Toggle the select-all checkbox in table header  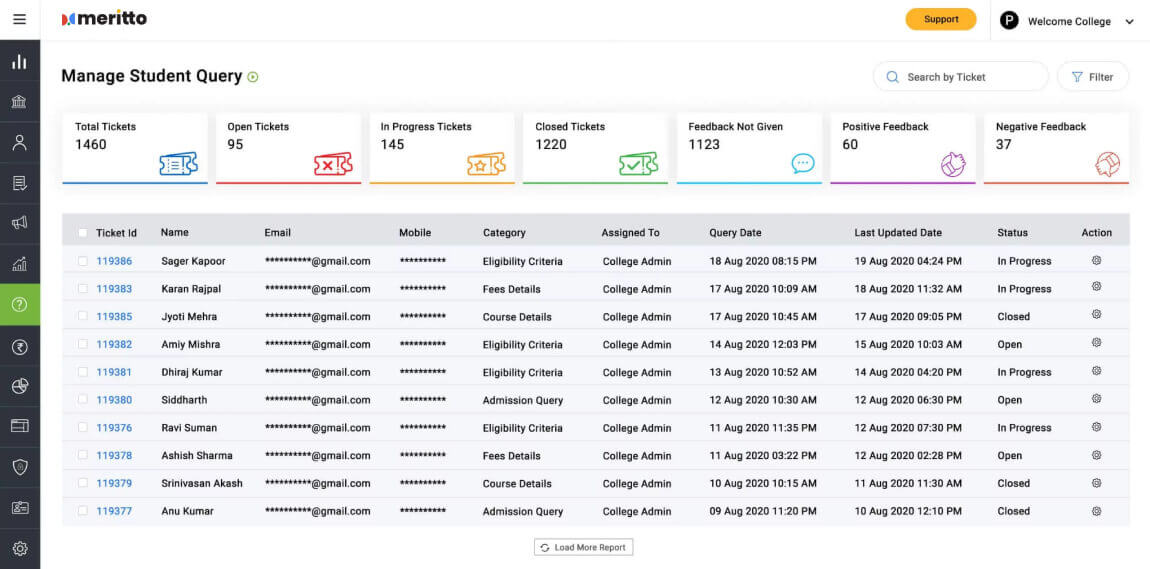(82, 233)
